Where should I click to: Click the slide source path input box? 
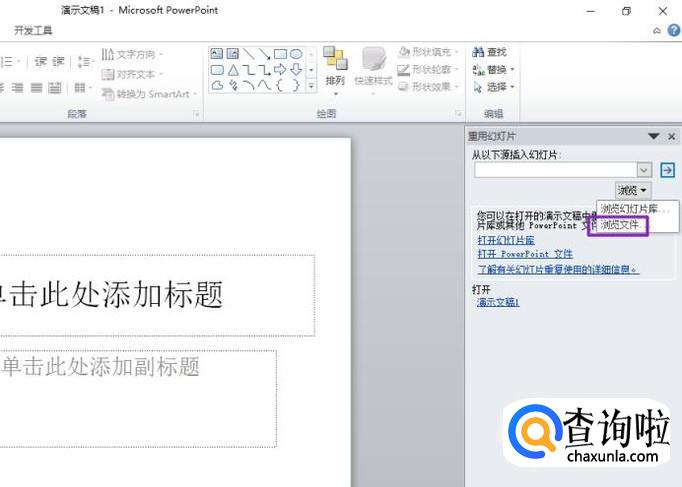(x=556, y=170)
